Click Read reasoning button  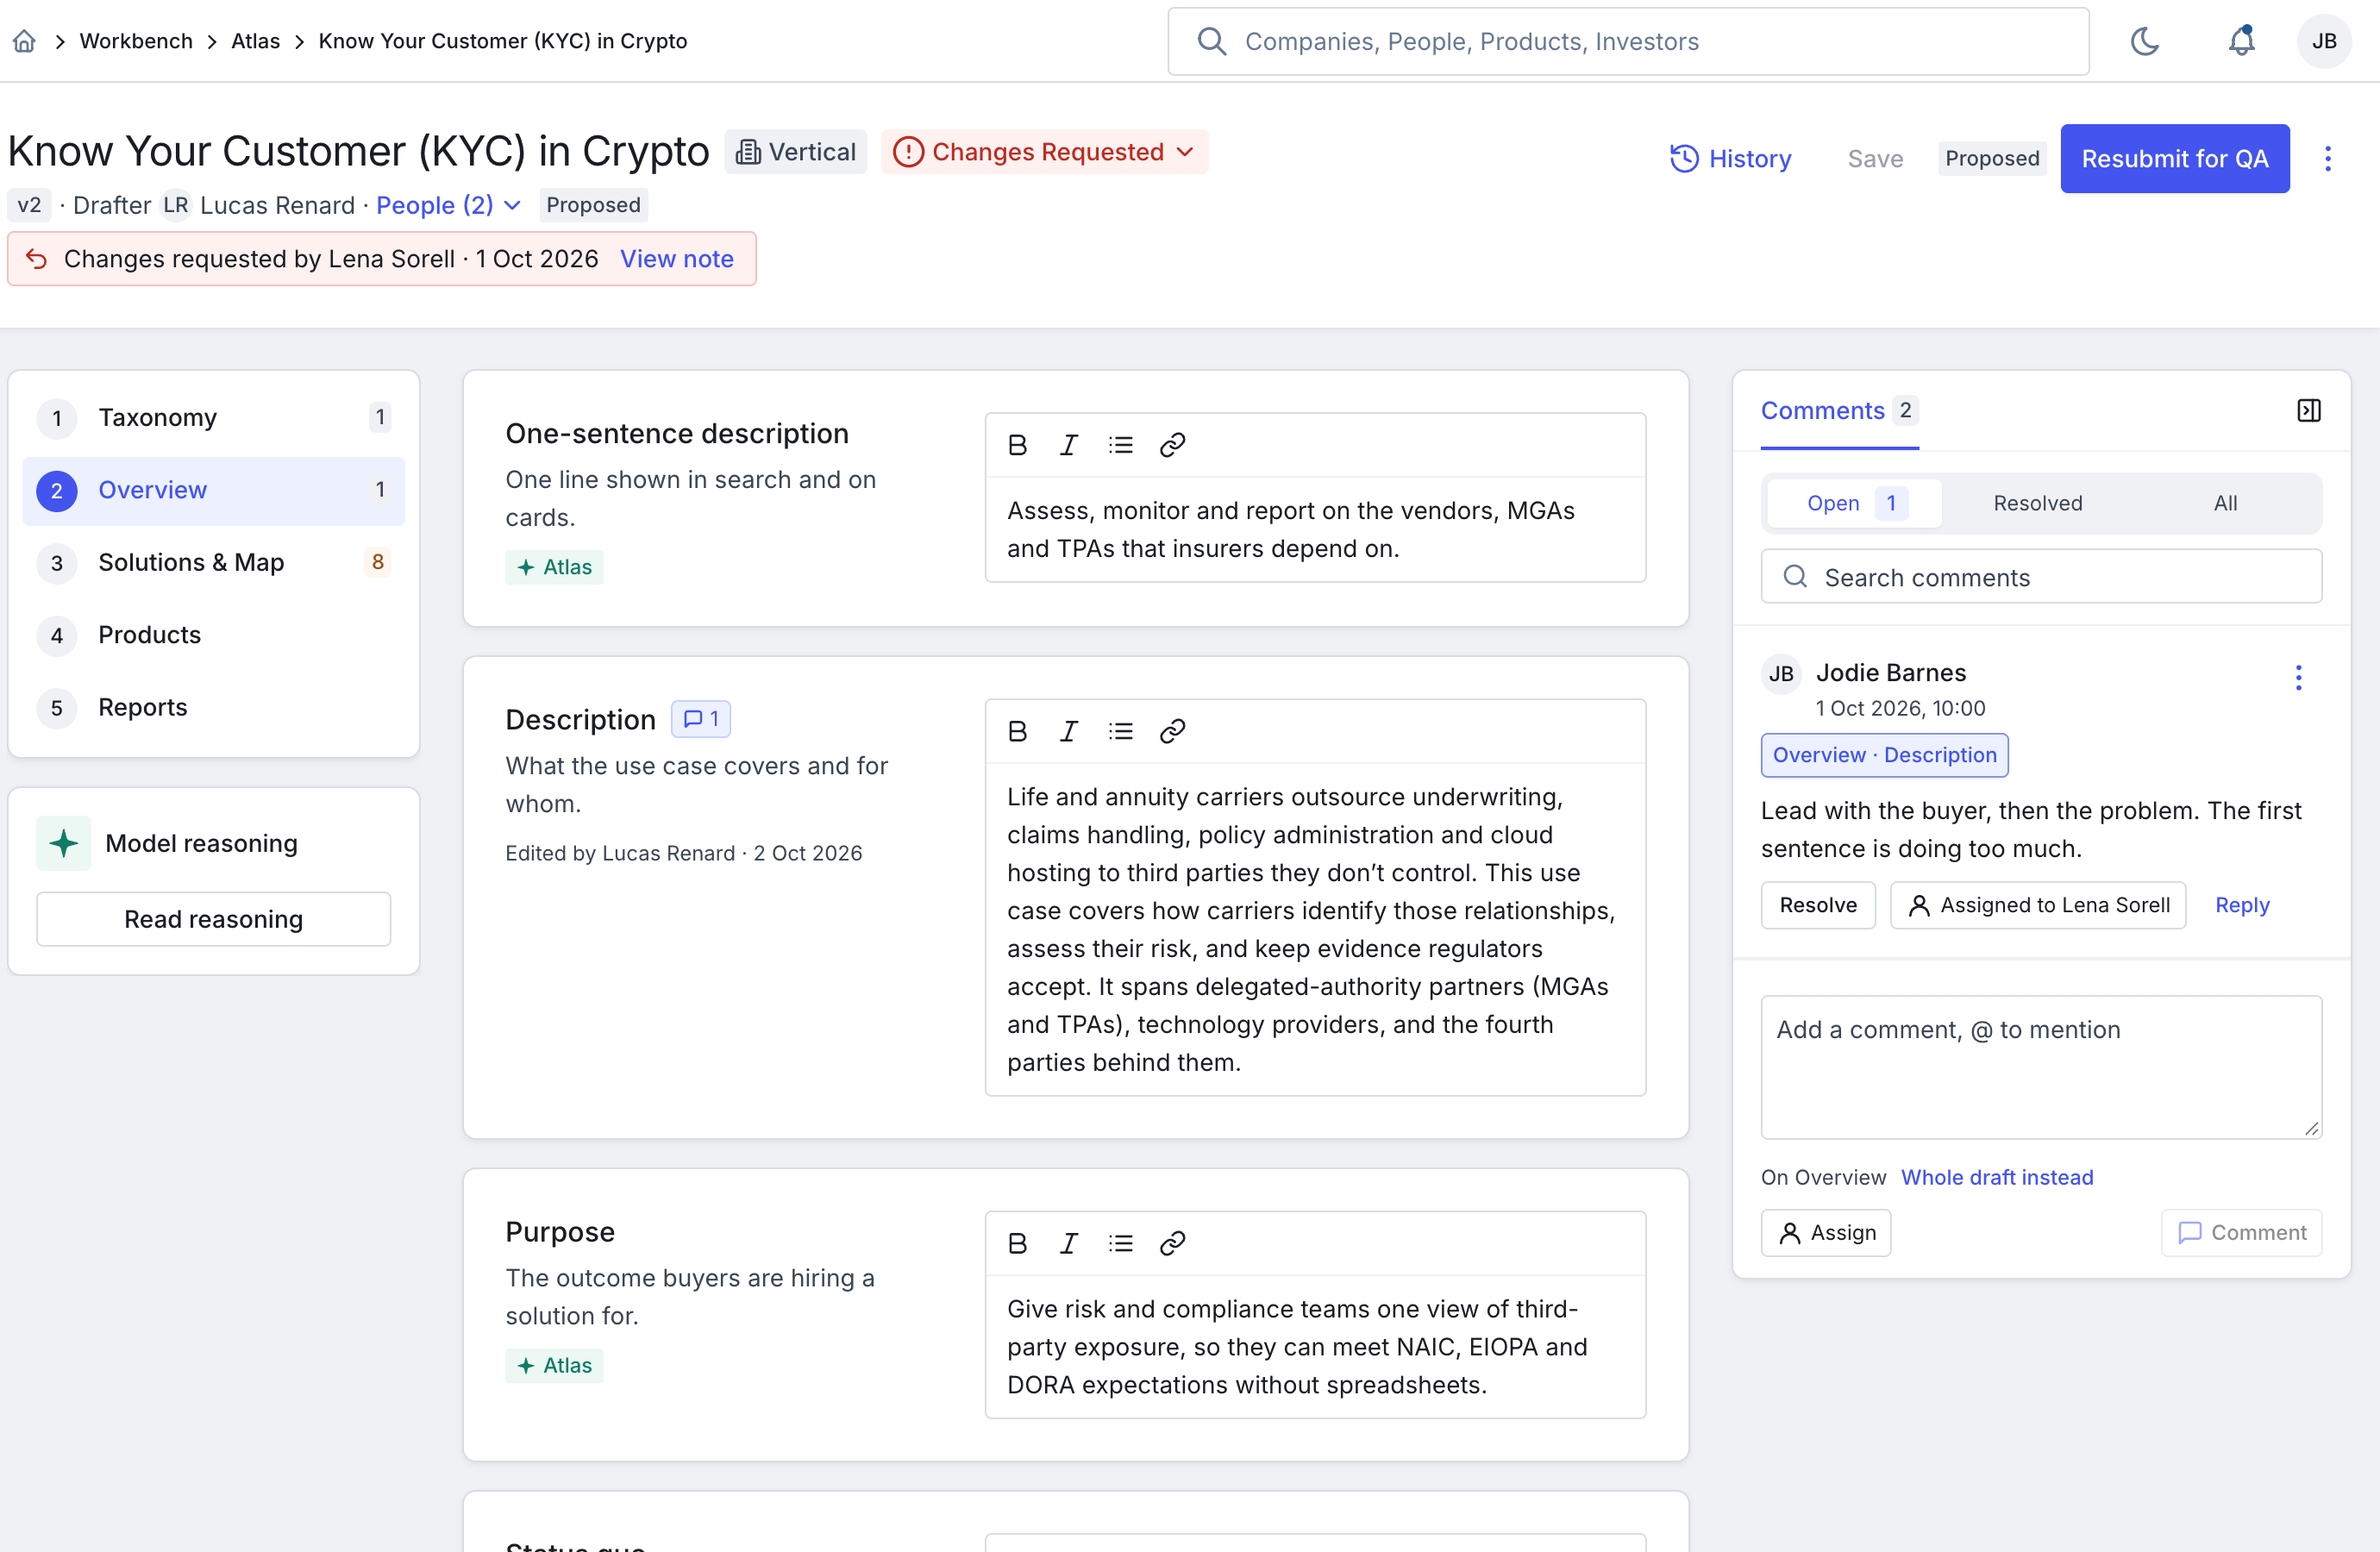[213, 919]
